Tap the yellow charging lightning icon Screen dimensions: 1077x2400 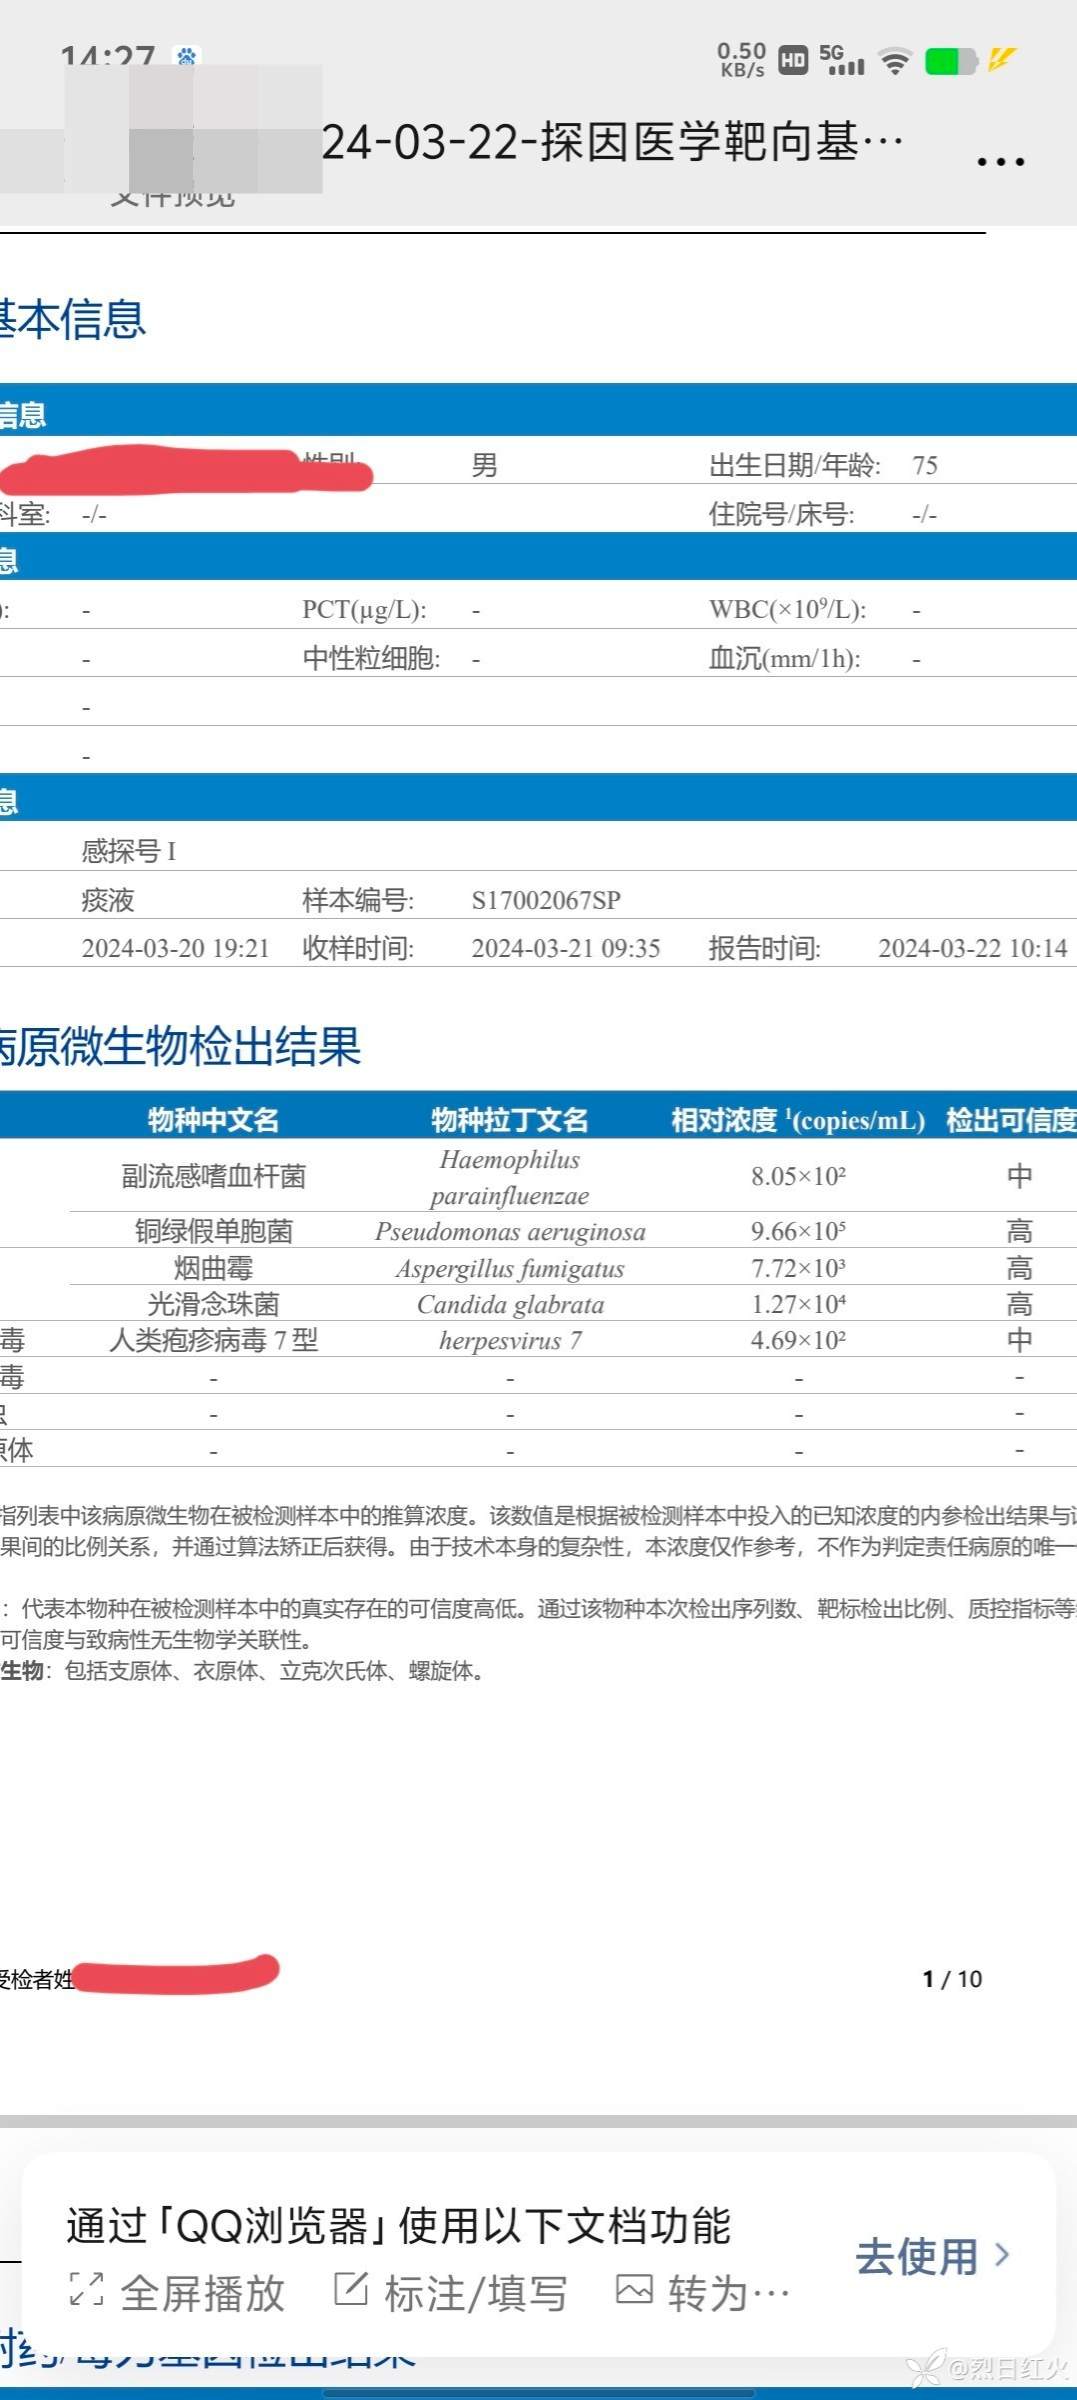pyautogui.click(x=1002, y=60)
